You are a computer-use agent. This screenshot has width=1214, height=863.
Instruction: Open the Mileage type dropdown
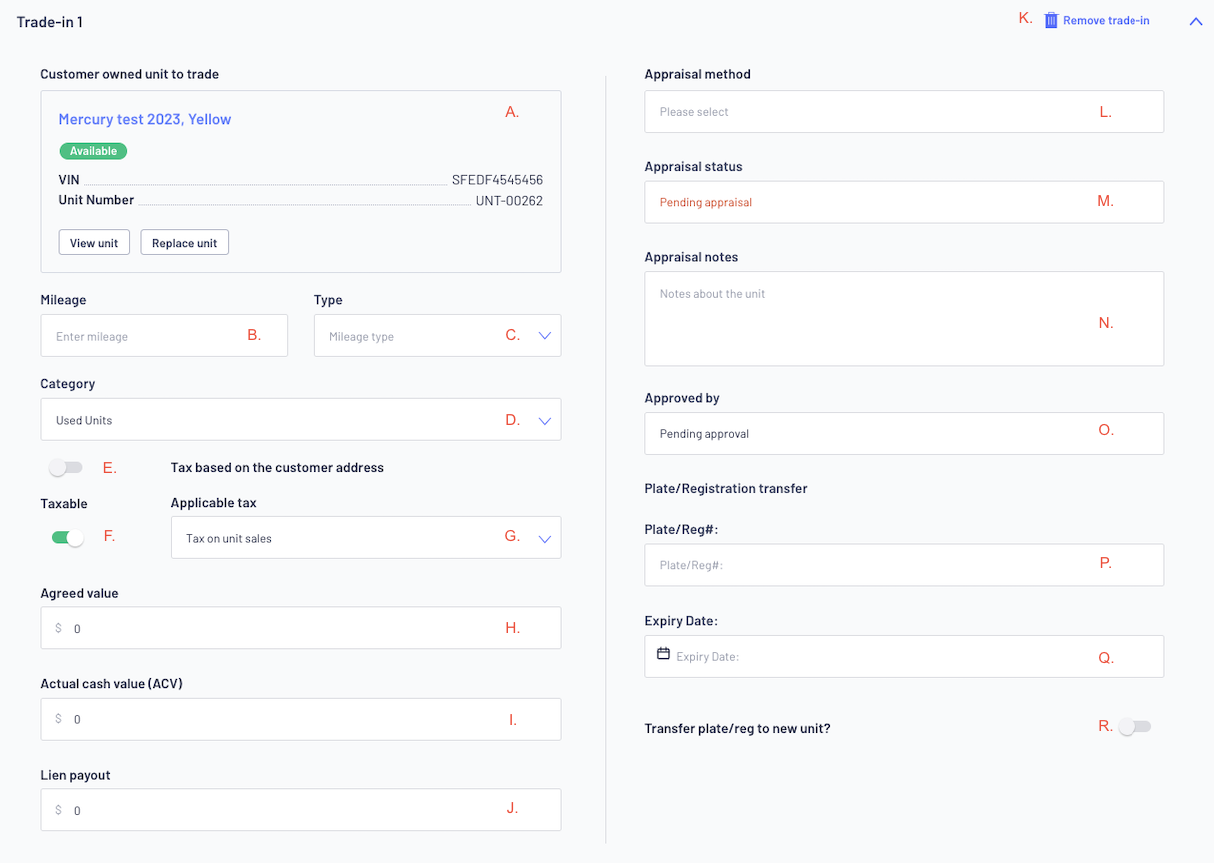437,336
